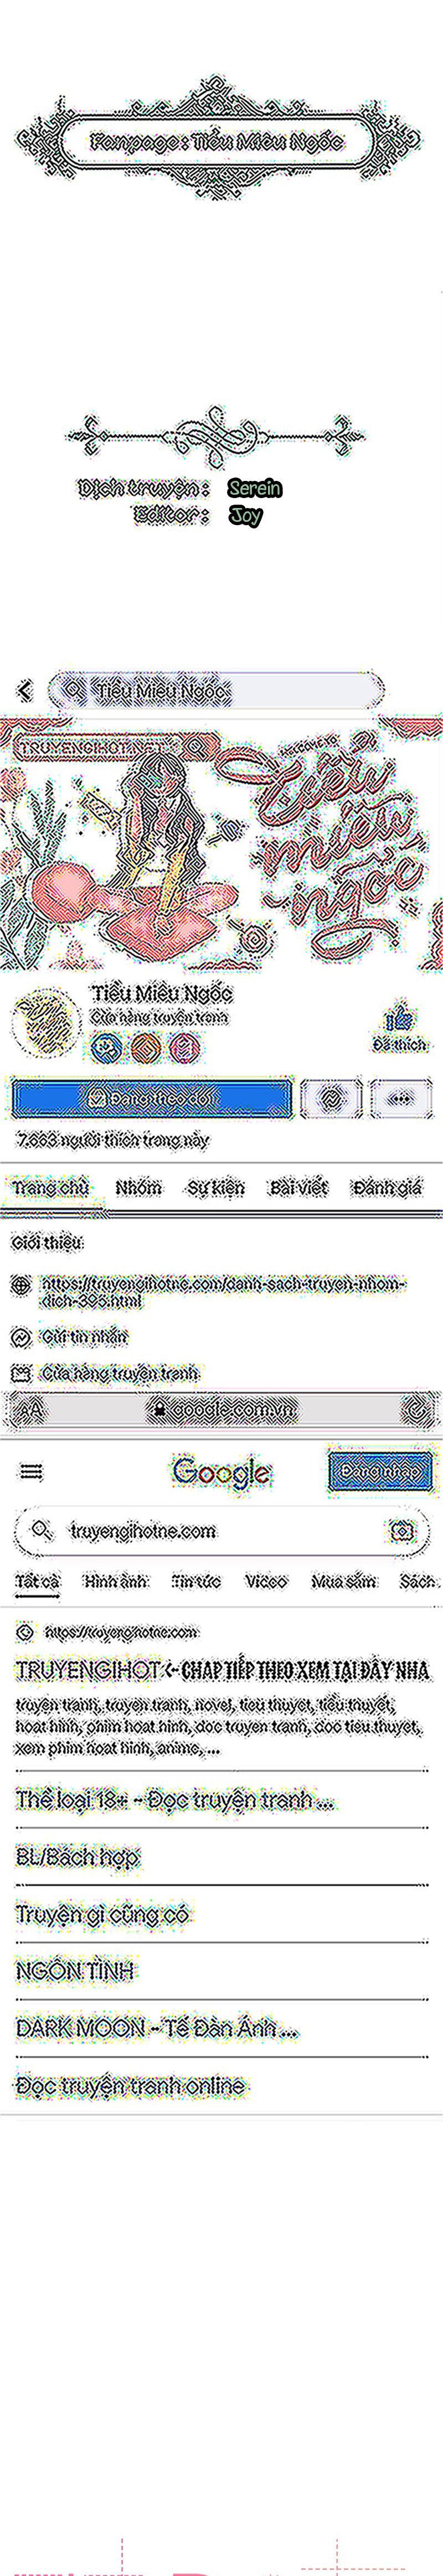This screenshot has width=443, height=2576.
Task: Click the magnifier icon in Tiểu Miêu Ngốc search
Action: [x=73, y=690]
